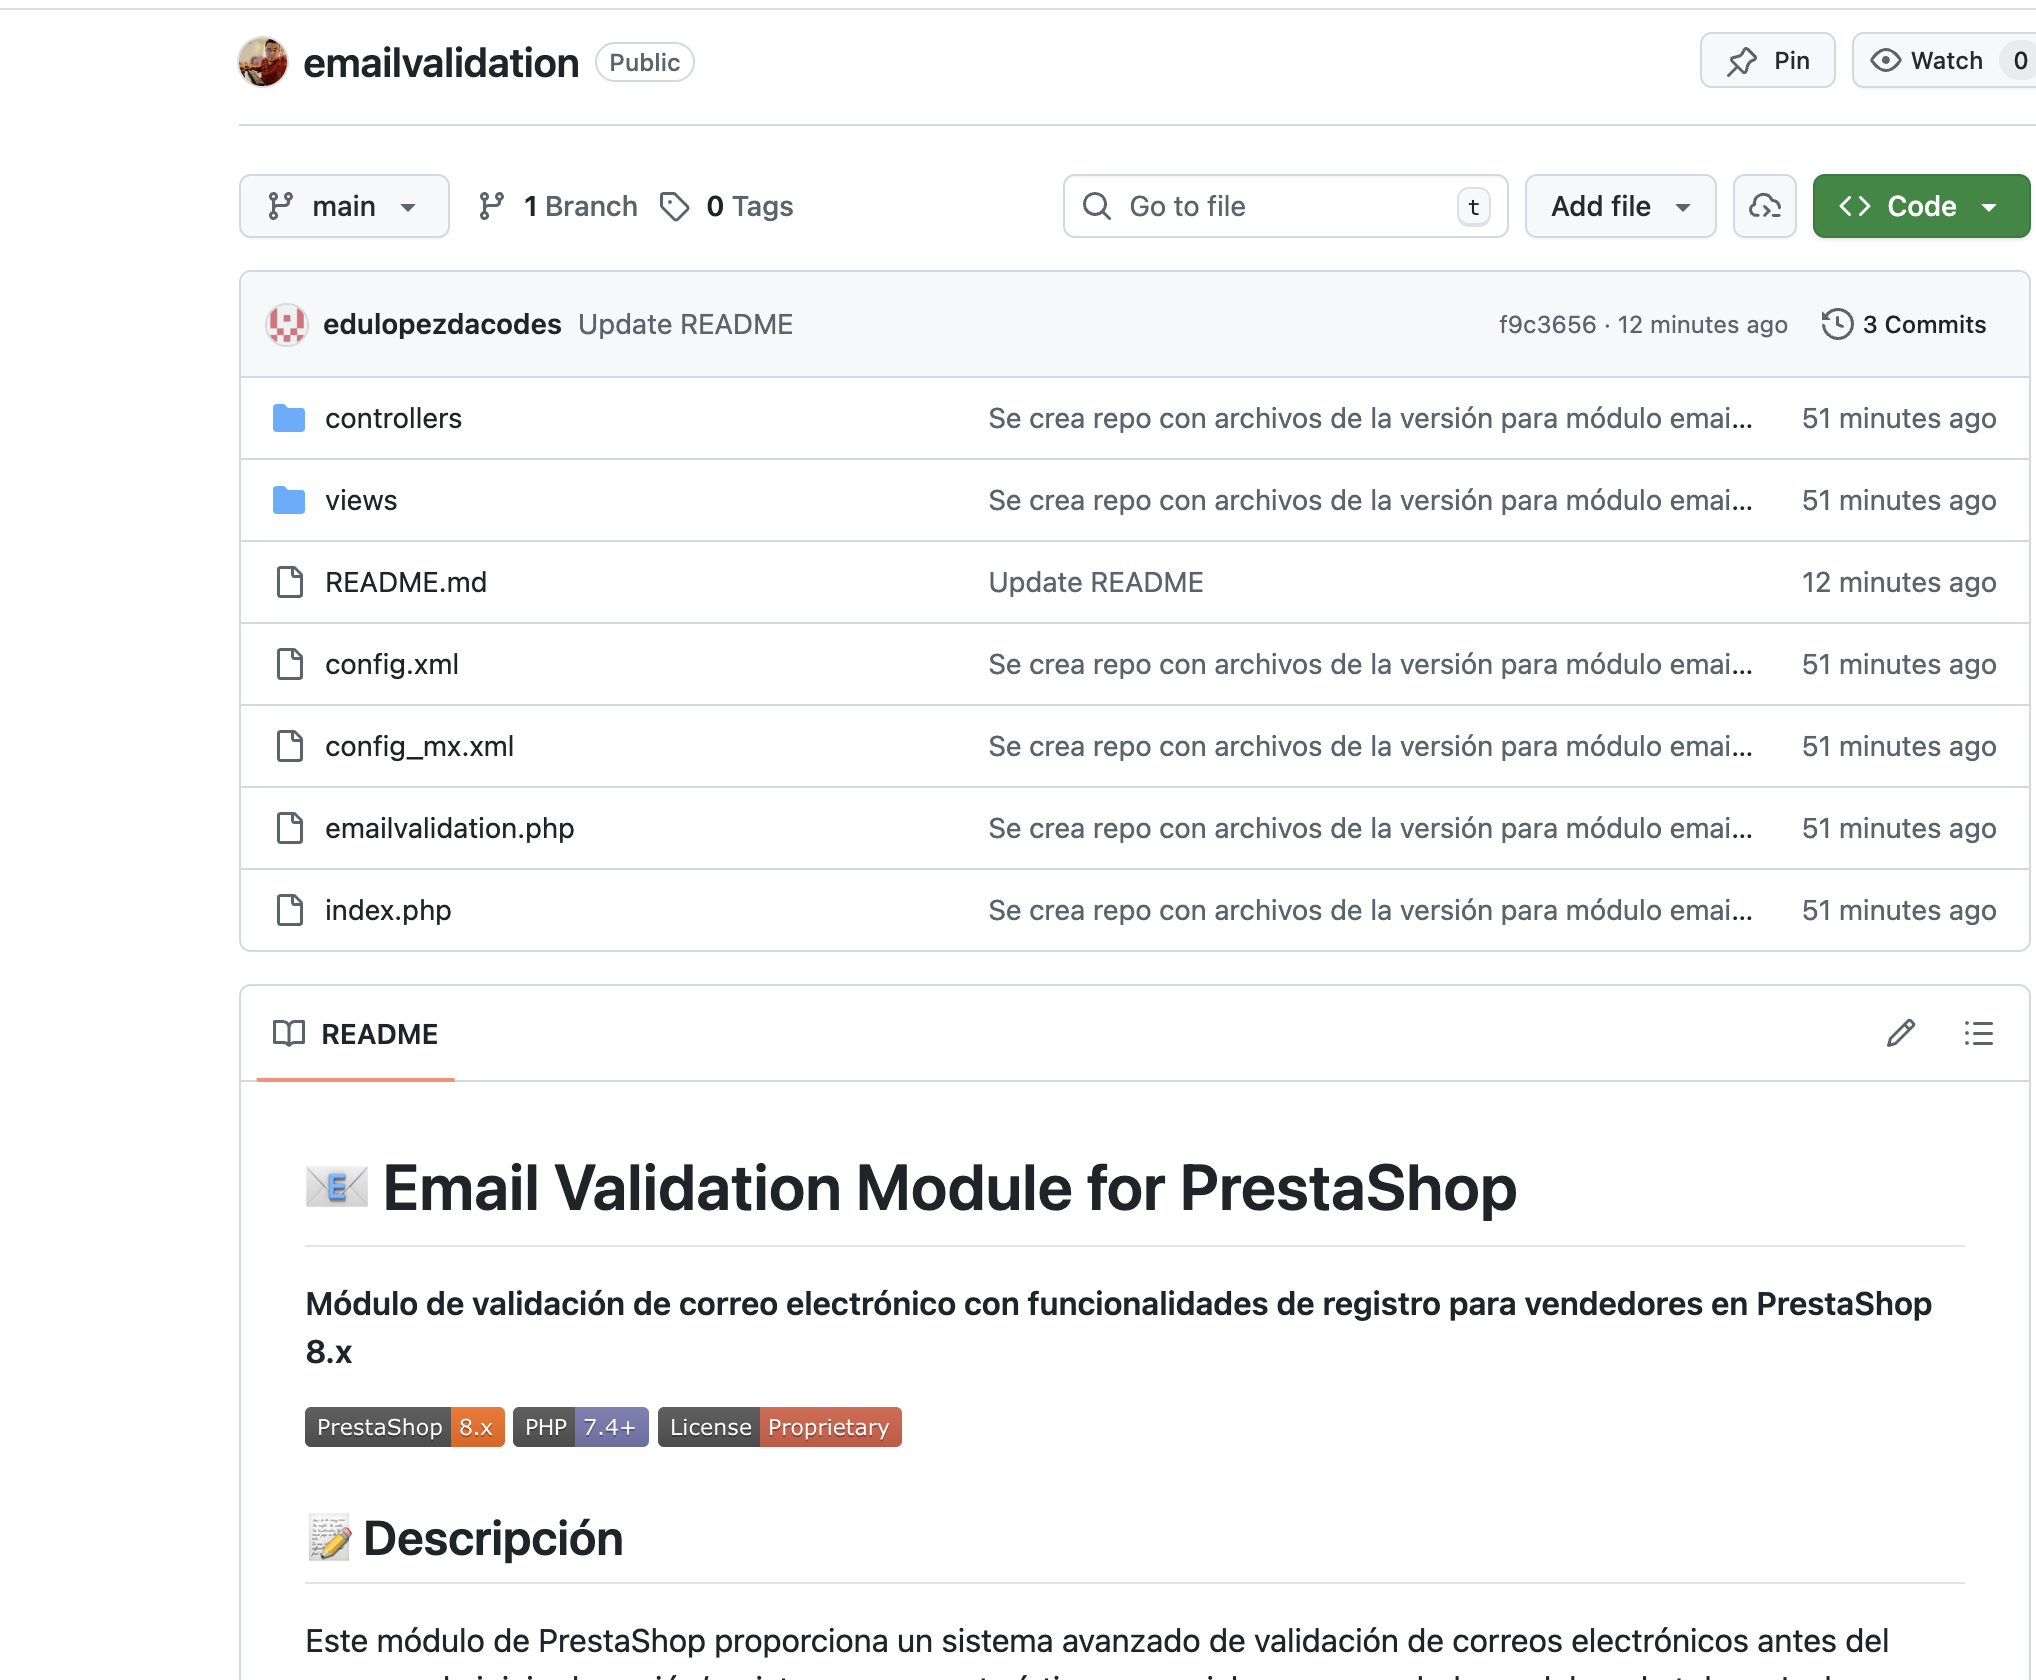Open the views directory
The height and width of the screenshot is (1680, 2036).
(361, 500)
